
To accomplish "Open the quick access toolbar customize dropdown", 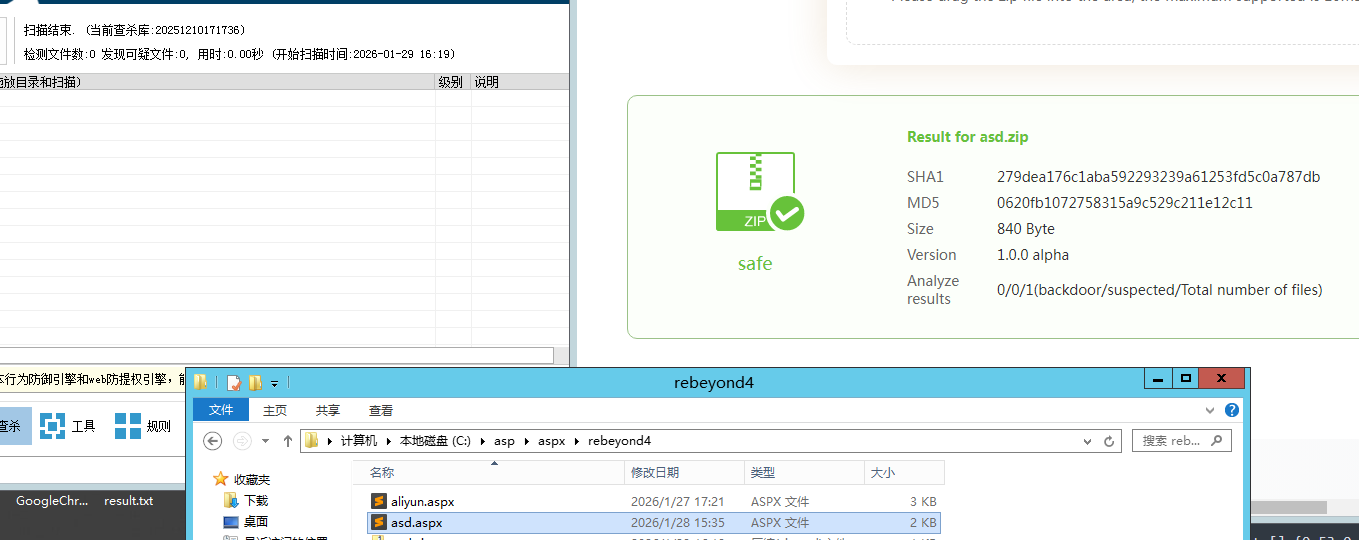I will [x=274, y=383].
